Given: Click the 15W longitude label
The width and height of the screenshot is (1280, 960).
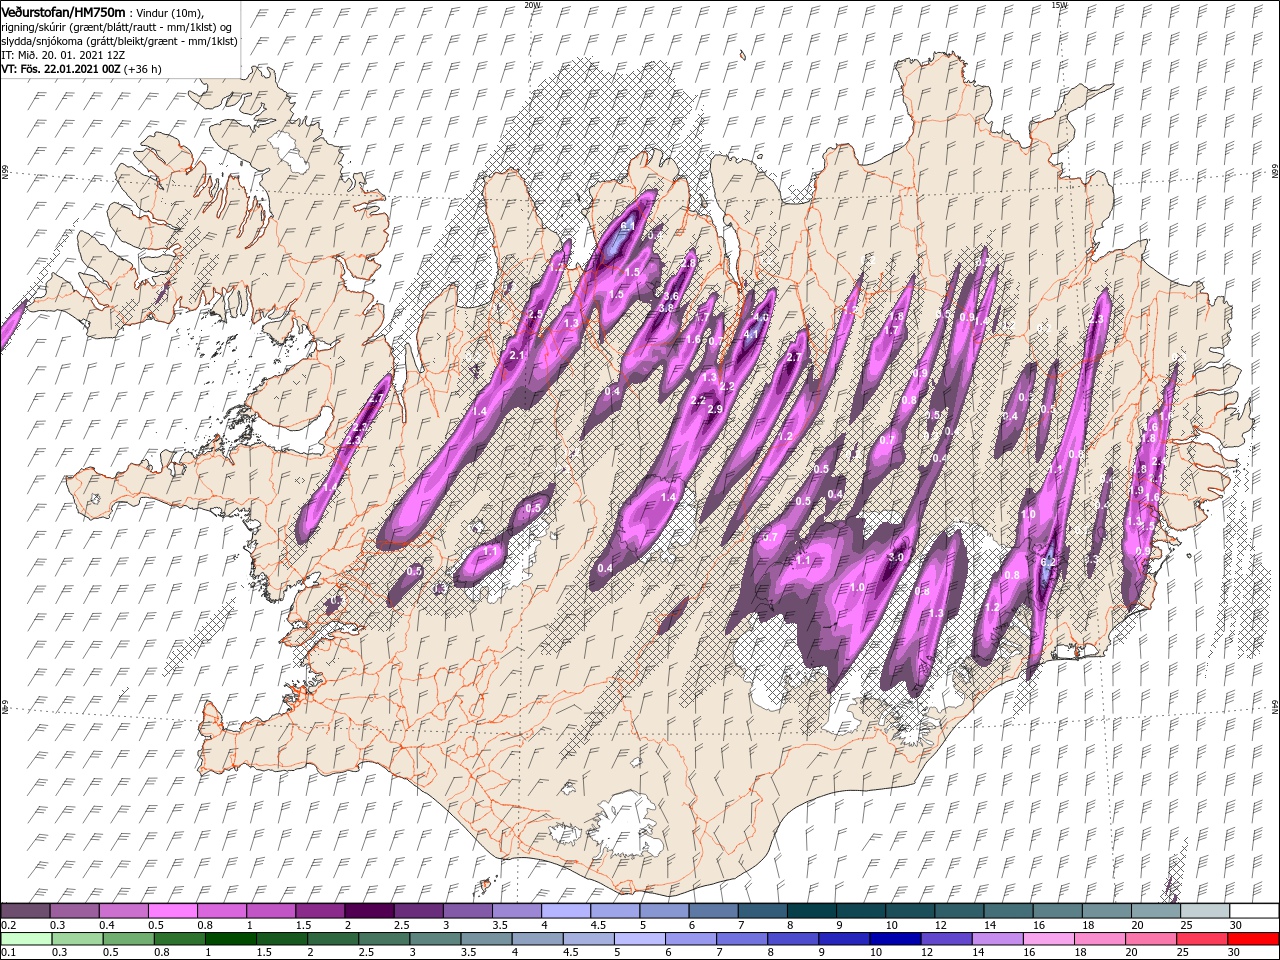Looking at the screenshot, I should pos(1060,4).
